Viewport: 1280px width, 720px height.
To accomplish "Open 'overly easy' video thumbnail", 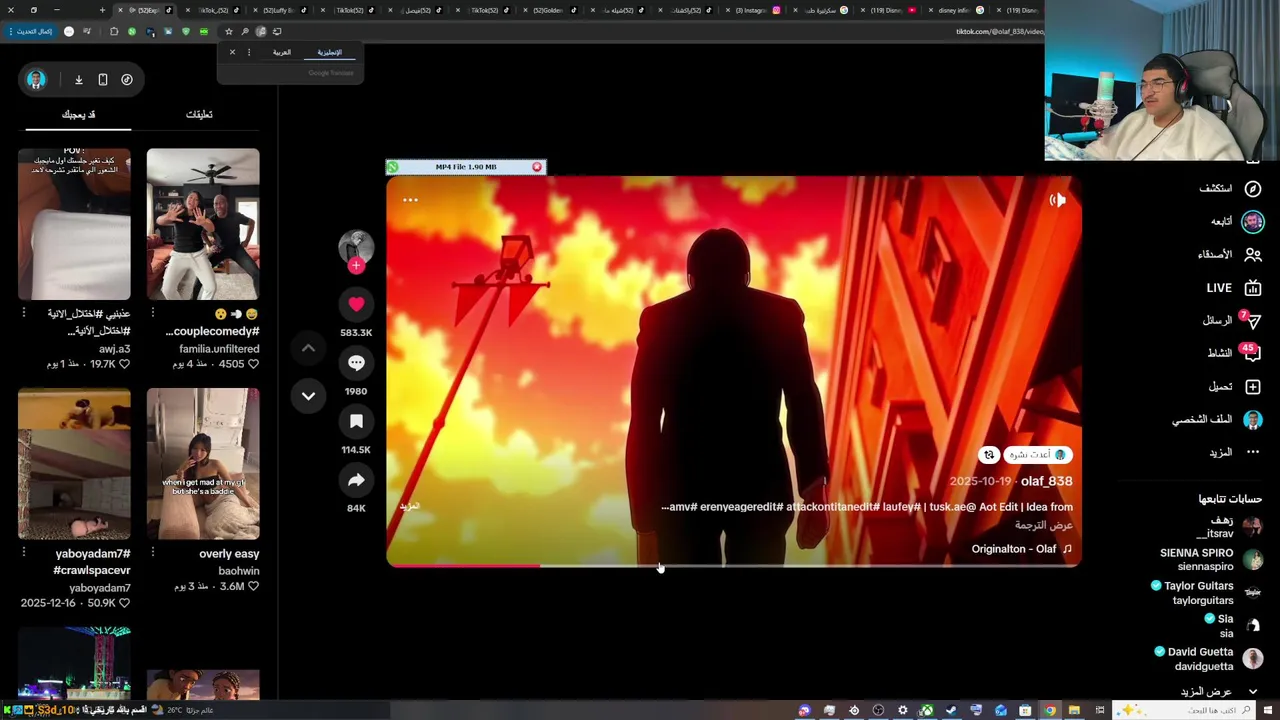I will [203, 464].
